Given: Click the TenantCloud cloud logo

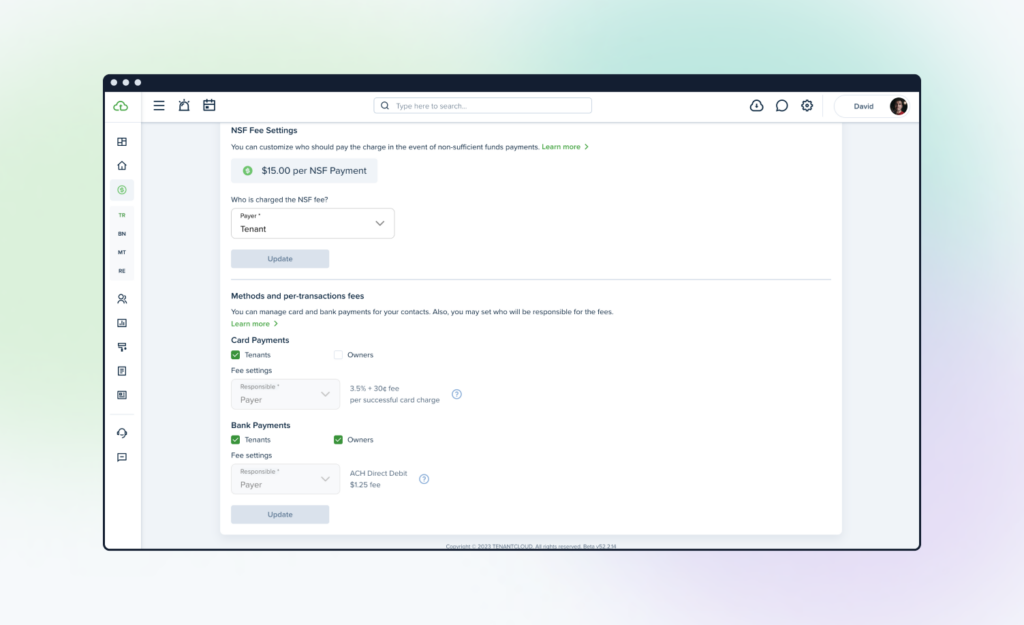Looking at the screenshot, I should pos(121,106).
